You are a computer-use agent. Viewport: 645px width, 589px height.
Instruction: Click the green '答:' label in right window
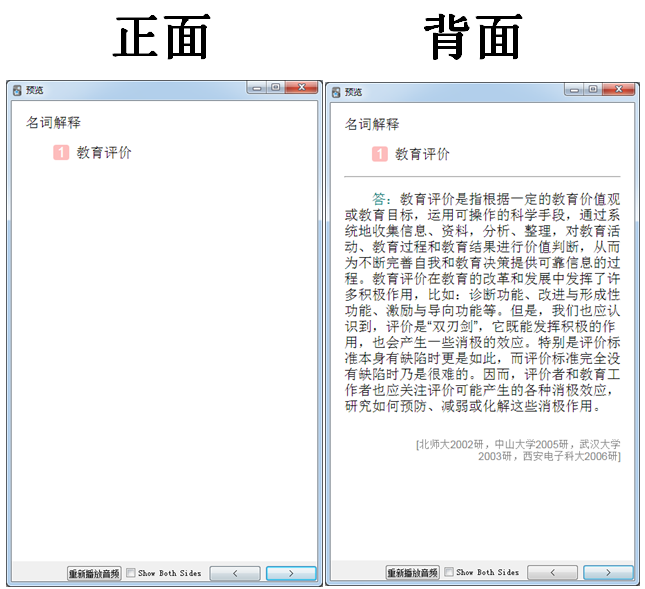click(381, 199)
